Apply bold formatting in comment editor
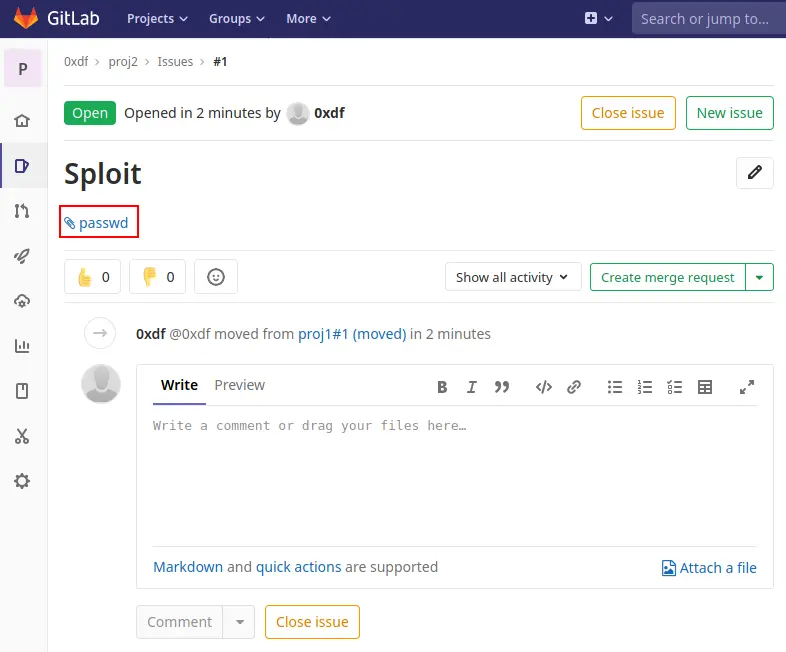The width and height of the screenshot is (786, 652). coord(442,387)
